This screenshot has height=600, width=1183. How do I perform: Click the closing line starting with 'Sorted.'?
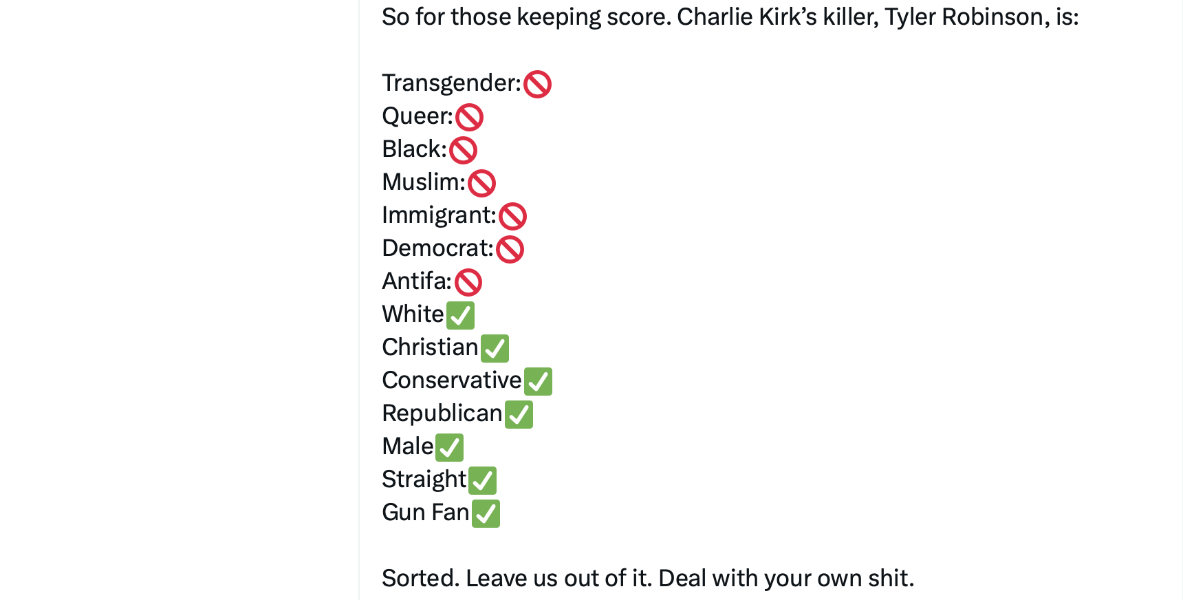click(648, 578)
